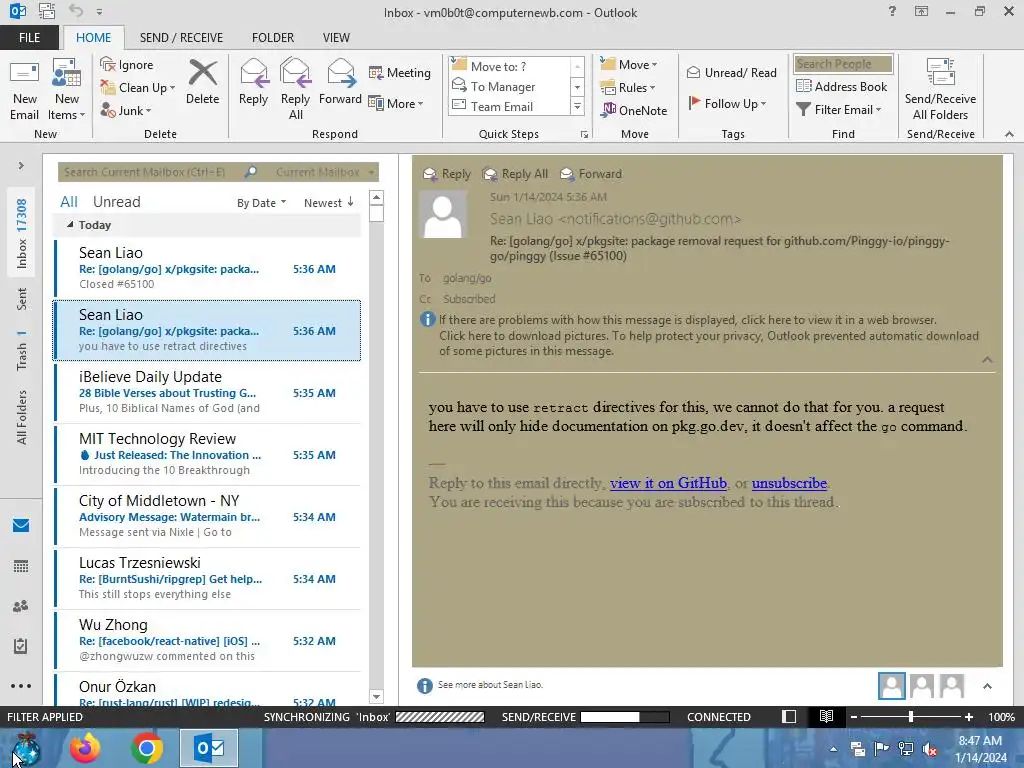Open the People navigation icon
Viewport: 1024px width, 768px height.
coord(21,606)
